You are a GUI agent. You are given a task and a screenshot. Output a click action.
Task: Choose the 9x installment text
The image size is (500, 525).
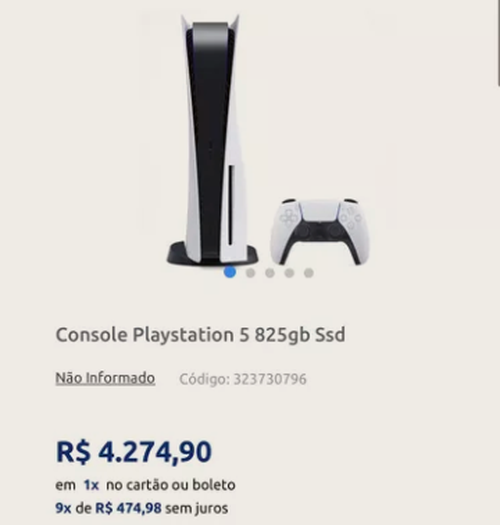(63, 508)
